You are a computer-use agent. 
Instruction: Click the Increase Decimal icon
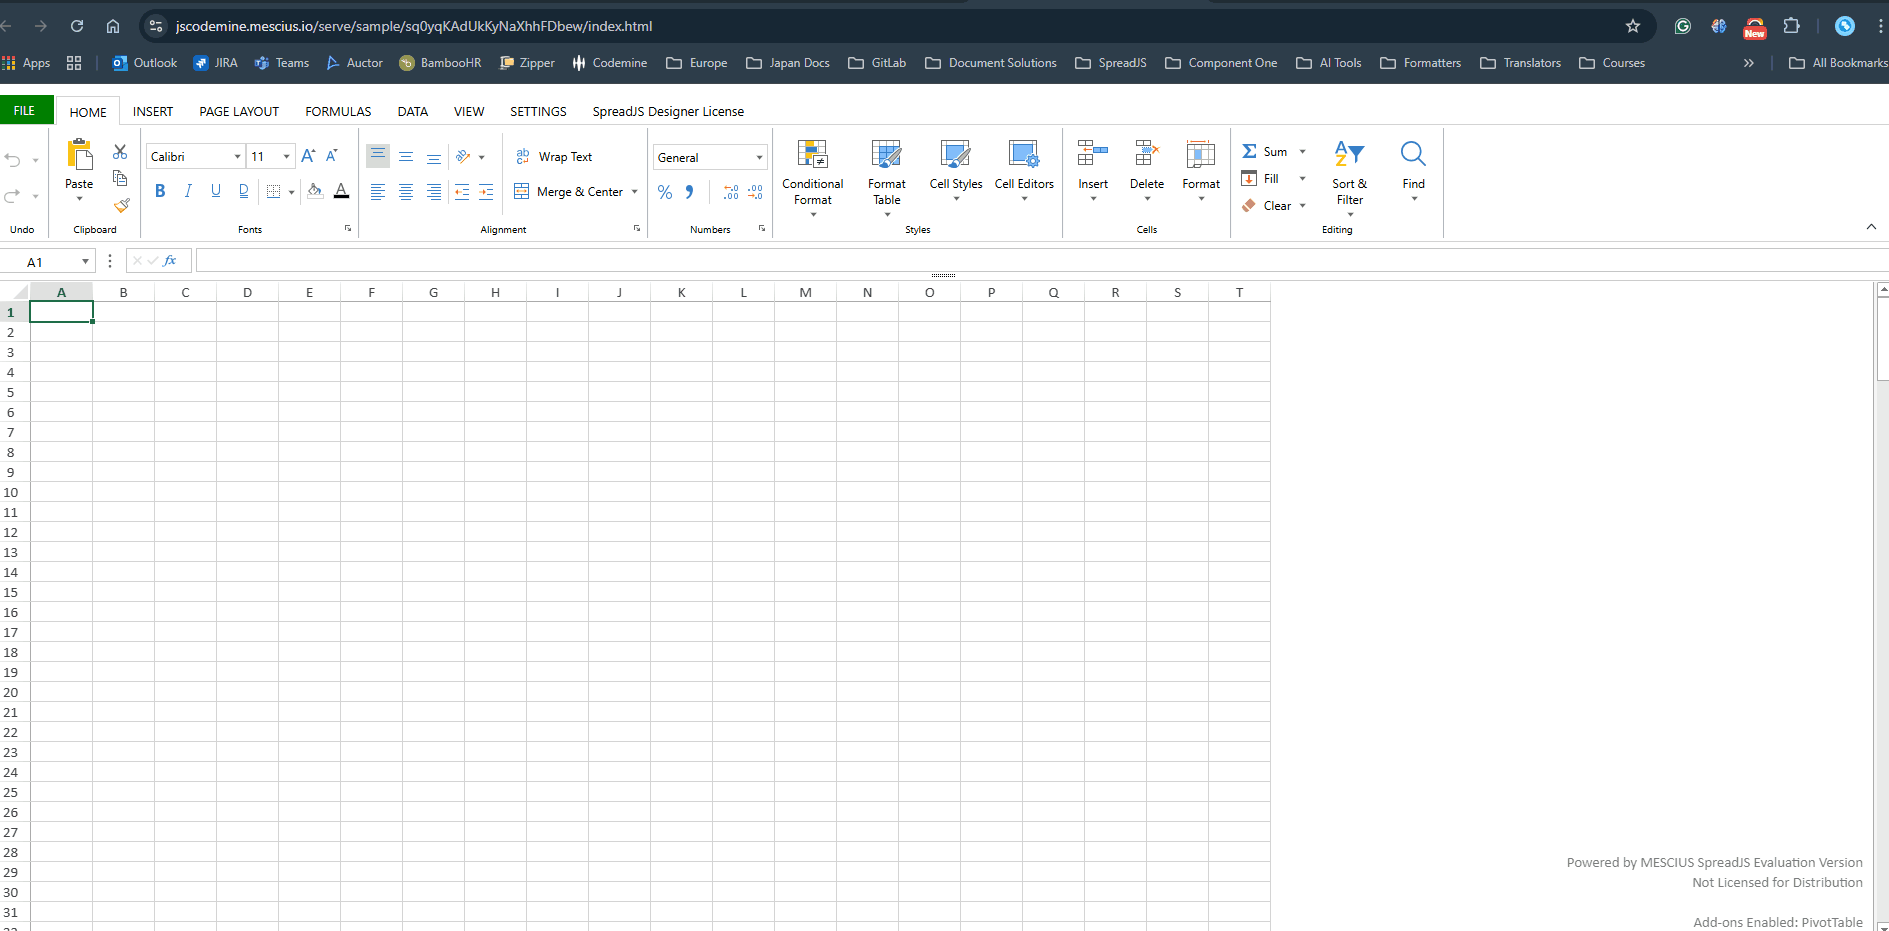click(x=731, y=192)
